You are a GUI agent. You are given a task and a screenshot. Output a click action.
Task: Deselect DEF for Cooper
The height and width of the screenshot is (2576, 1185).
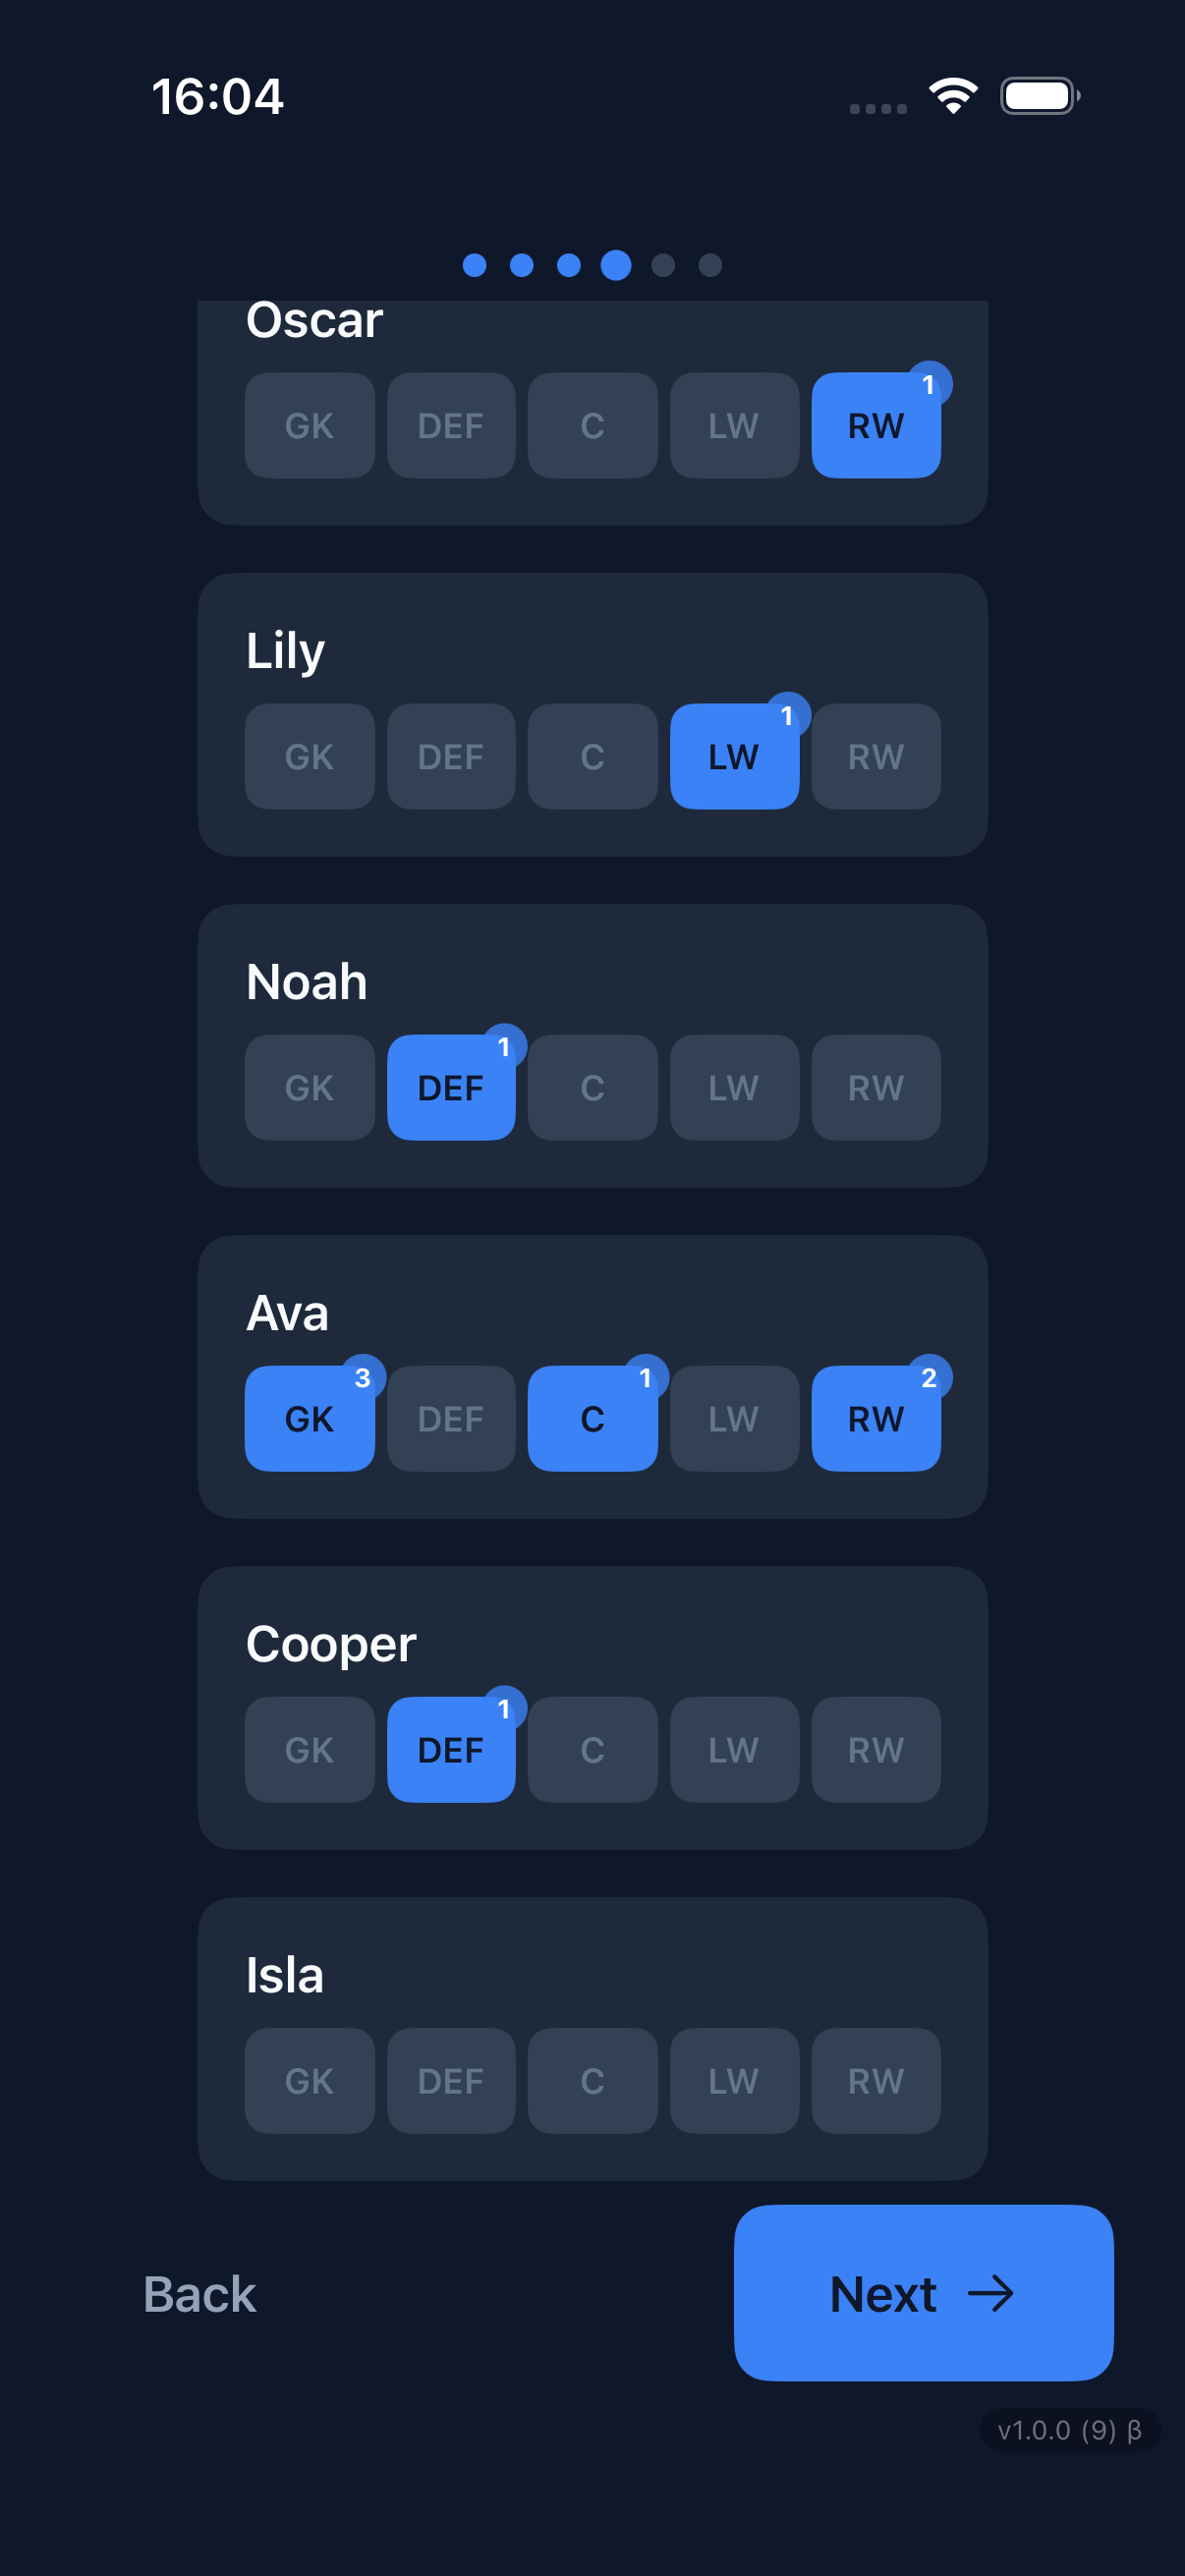tap(451, 1750)
